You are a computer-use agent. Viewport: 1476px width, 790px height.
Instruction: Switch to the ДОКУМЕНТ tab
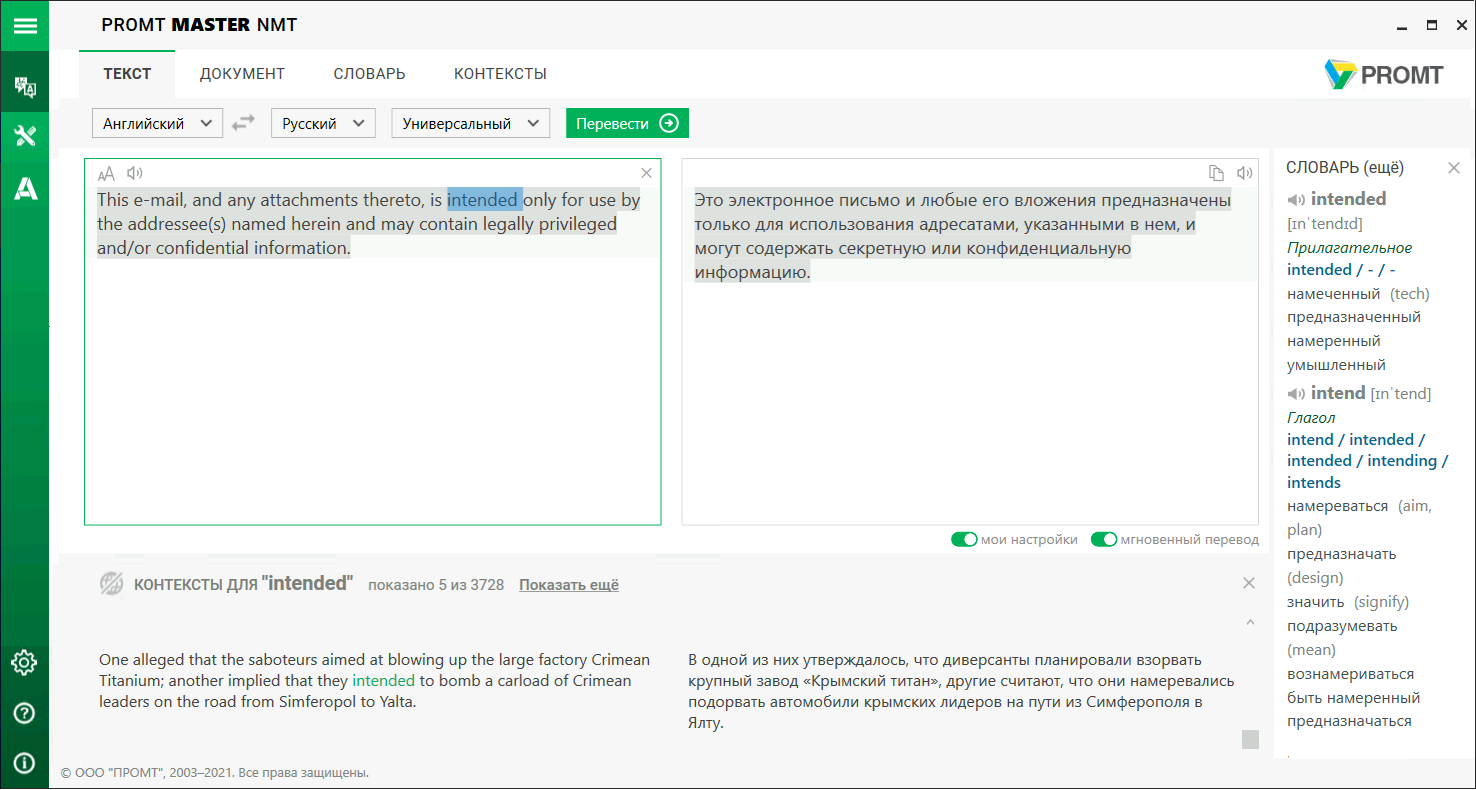point(242,74)
